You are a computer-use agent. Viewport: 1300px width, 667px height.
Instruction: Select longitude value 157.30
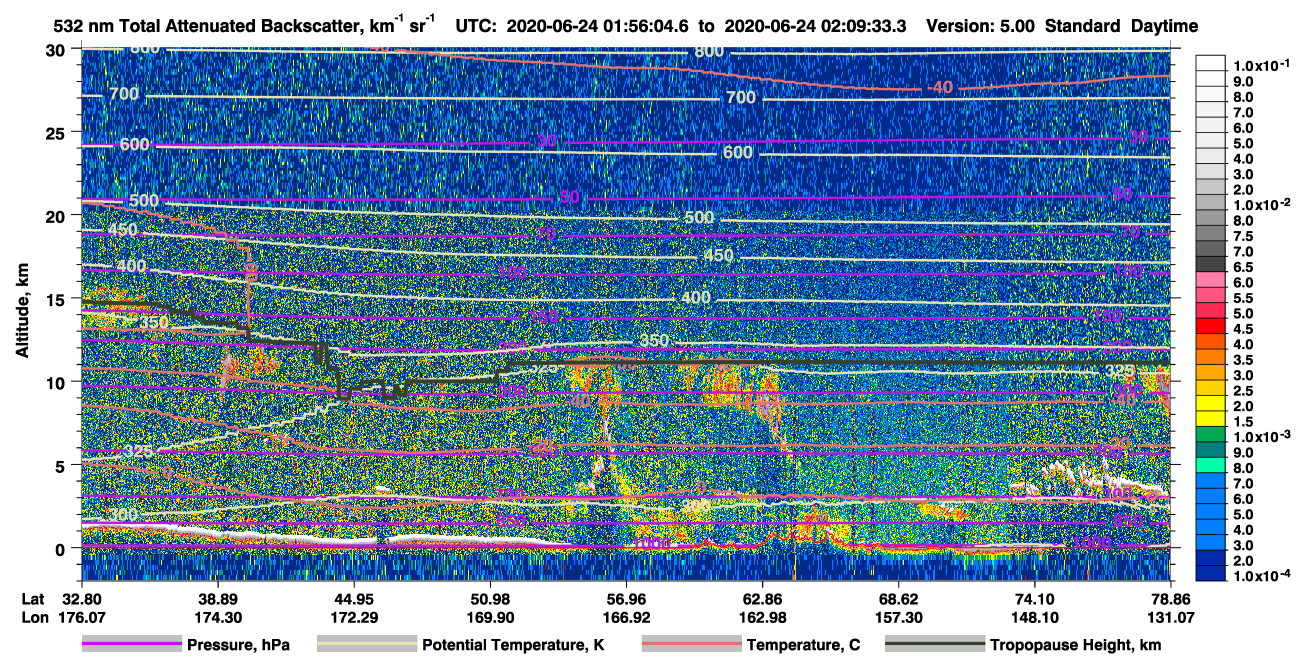click(x=898, y=617)
